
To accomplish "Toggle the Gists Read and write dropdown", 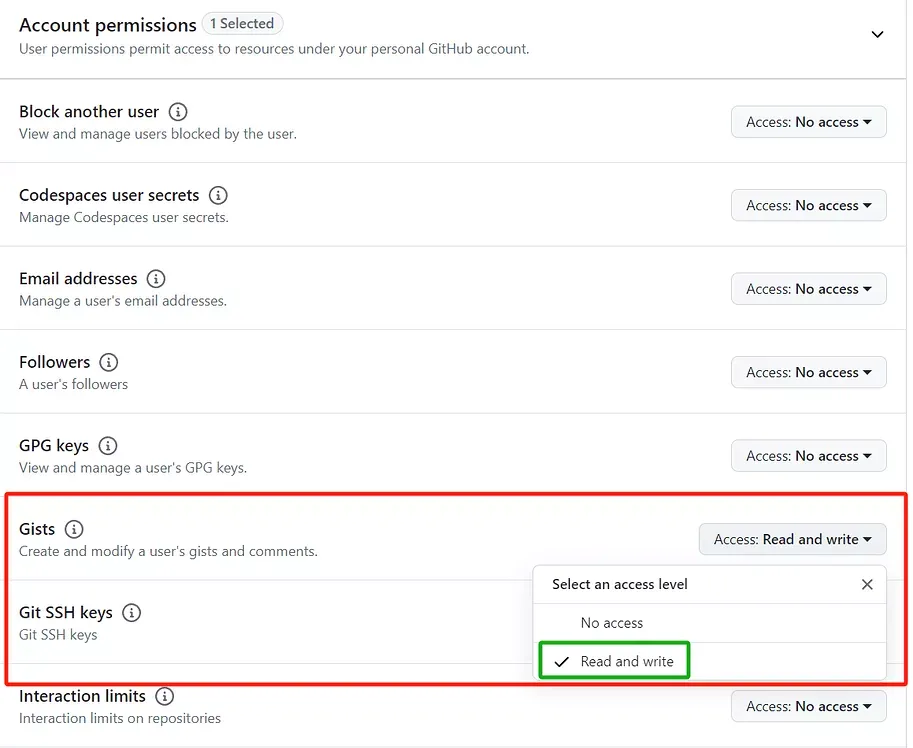I will point(792,539).
